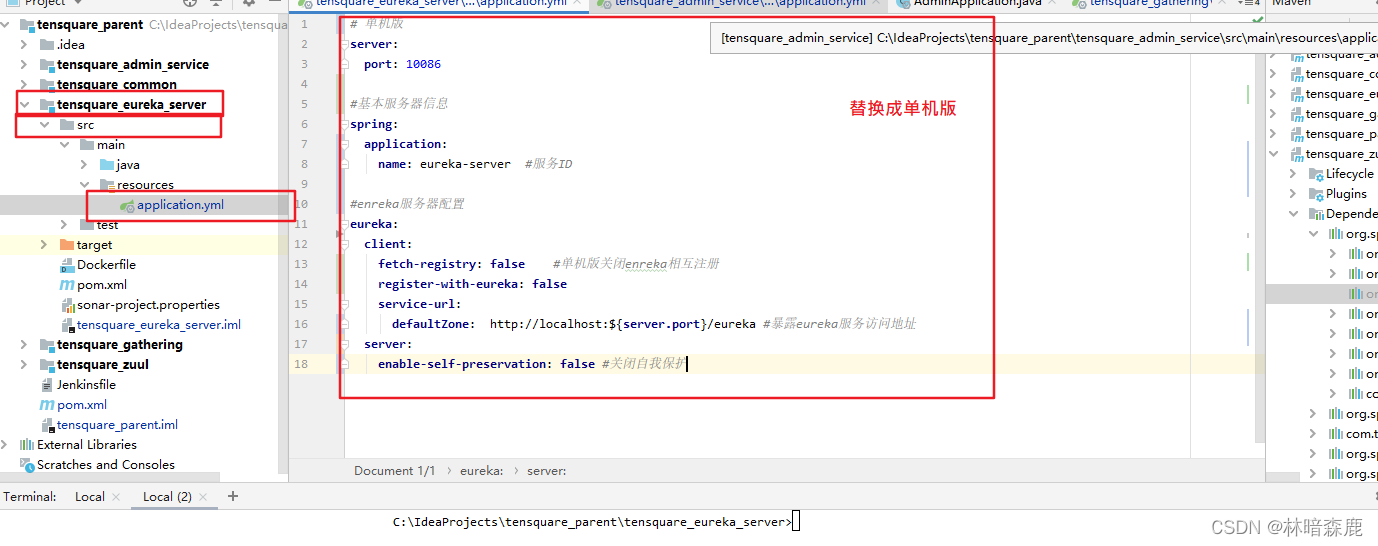Click the Lifecycle gear-folder icon
The height and width of the screenshot is (546, 1378).
1315,174
